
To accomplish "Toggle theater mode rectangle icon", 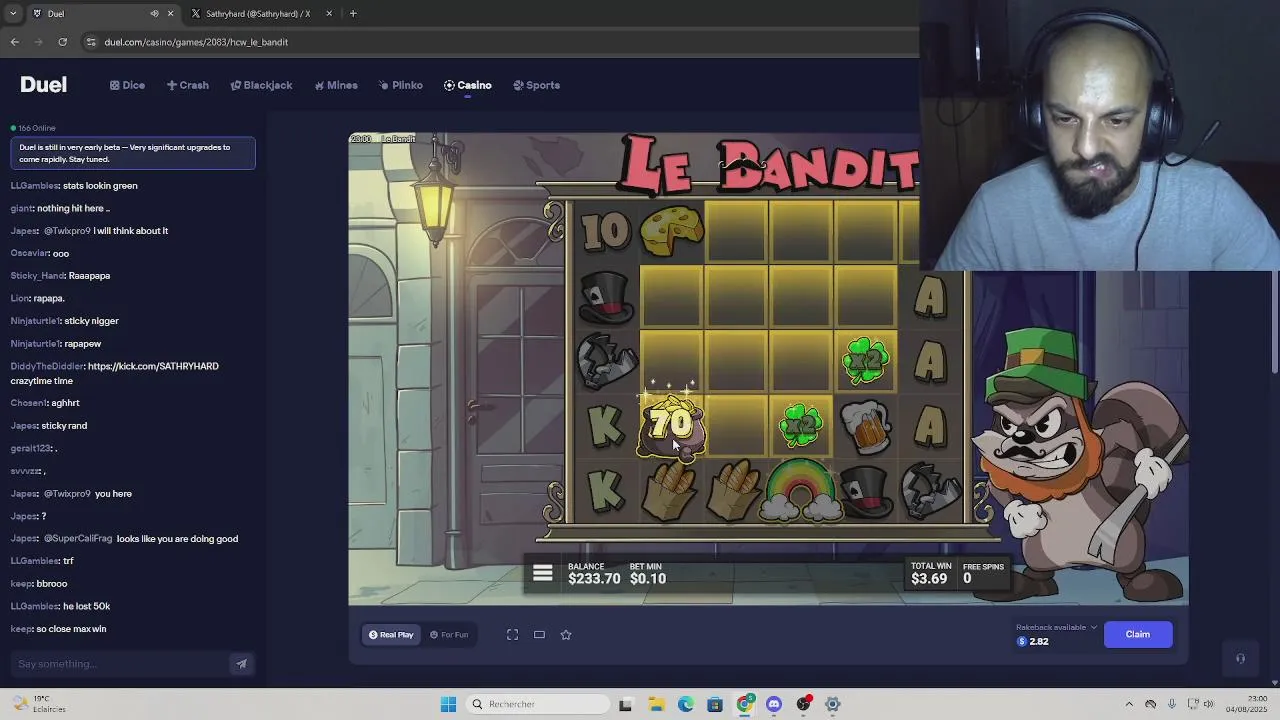I will pyautogui.click(x=539, y=635).
